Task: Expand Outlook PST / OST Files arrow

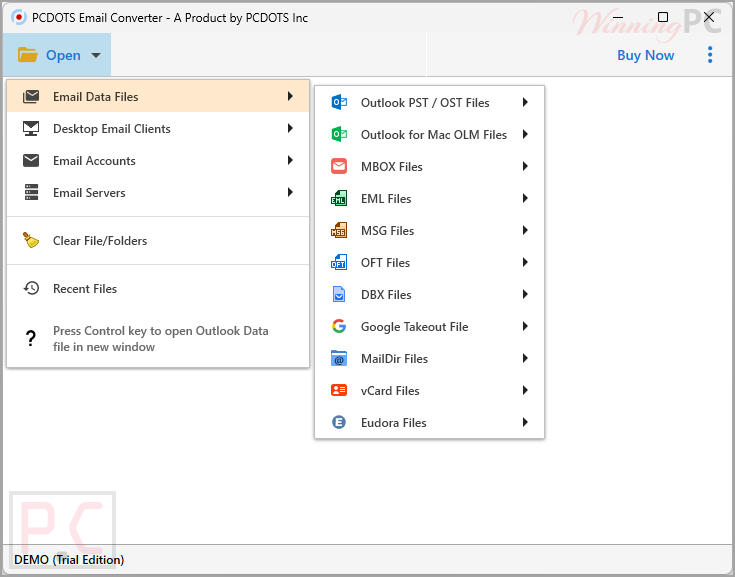Action: pos(525,102)
